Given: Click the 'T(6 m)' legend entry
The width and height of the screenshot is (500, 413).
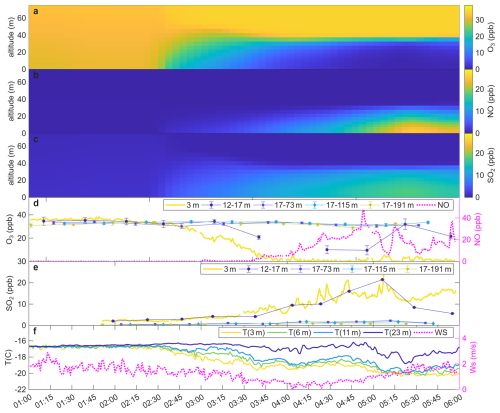Looking at the screenshot, I should coord(289,332).
